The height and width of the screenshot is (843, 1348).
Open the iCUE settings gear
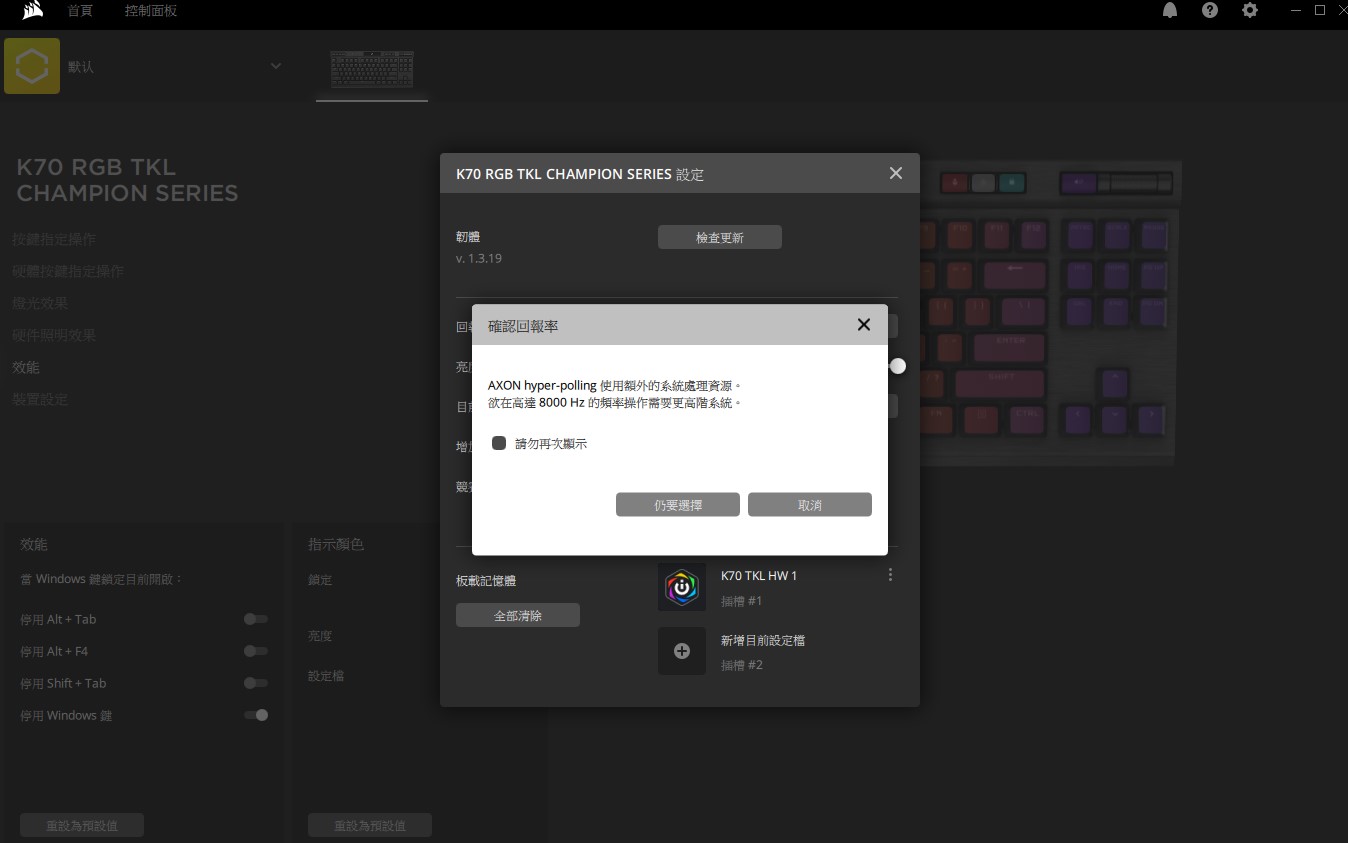coord(1250,11)
